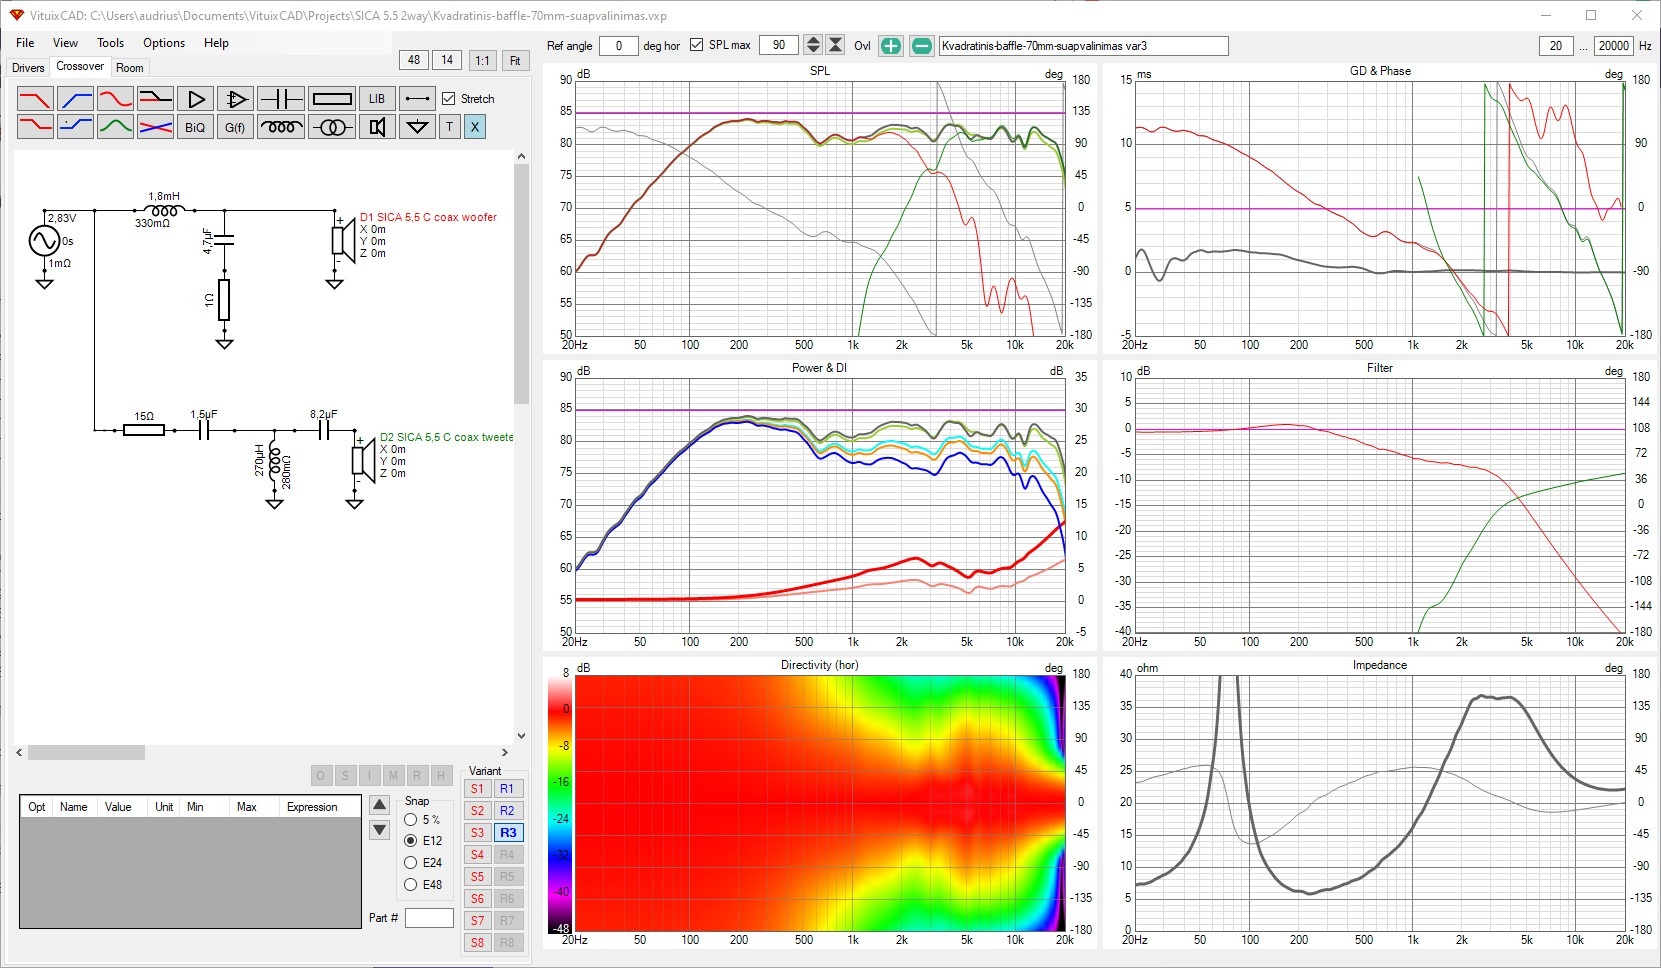Click the schematic horizontal scrollbar thumb
The width and height of the screenshot is (1661, 968).
tap(86, 752)
